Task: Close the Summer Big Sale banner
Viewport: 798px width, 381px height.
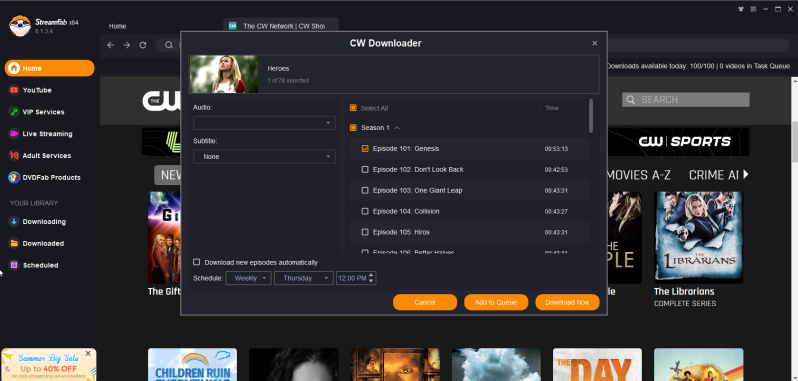Action: (88, 353)
